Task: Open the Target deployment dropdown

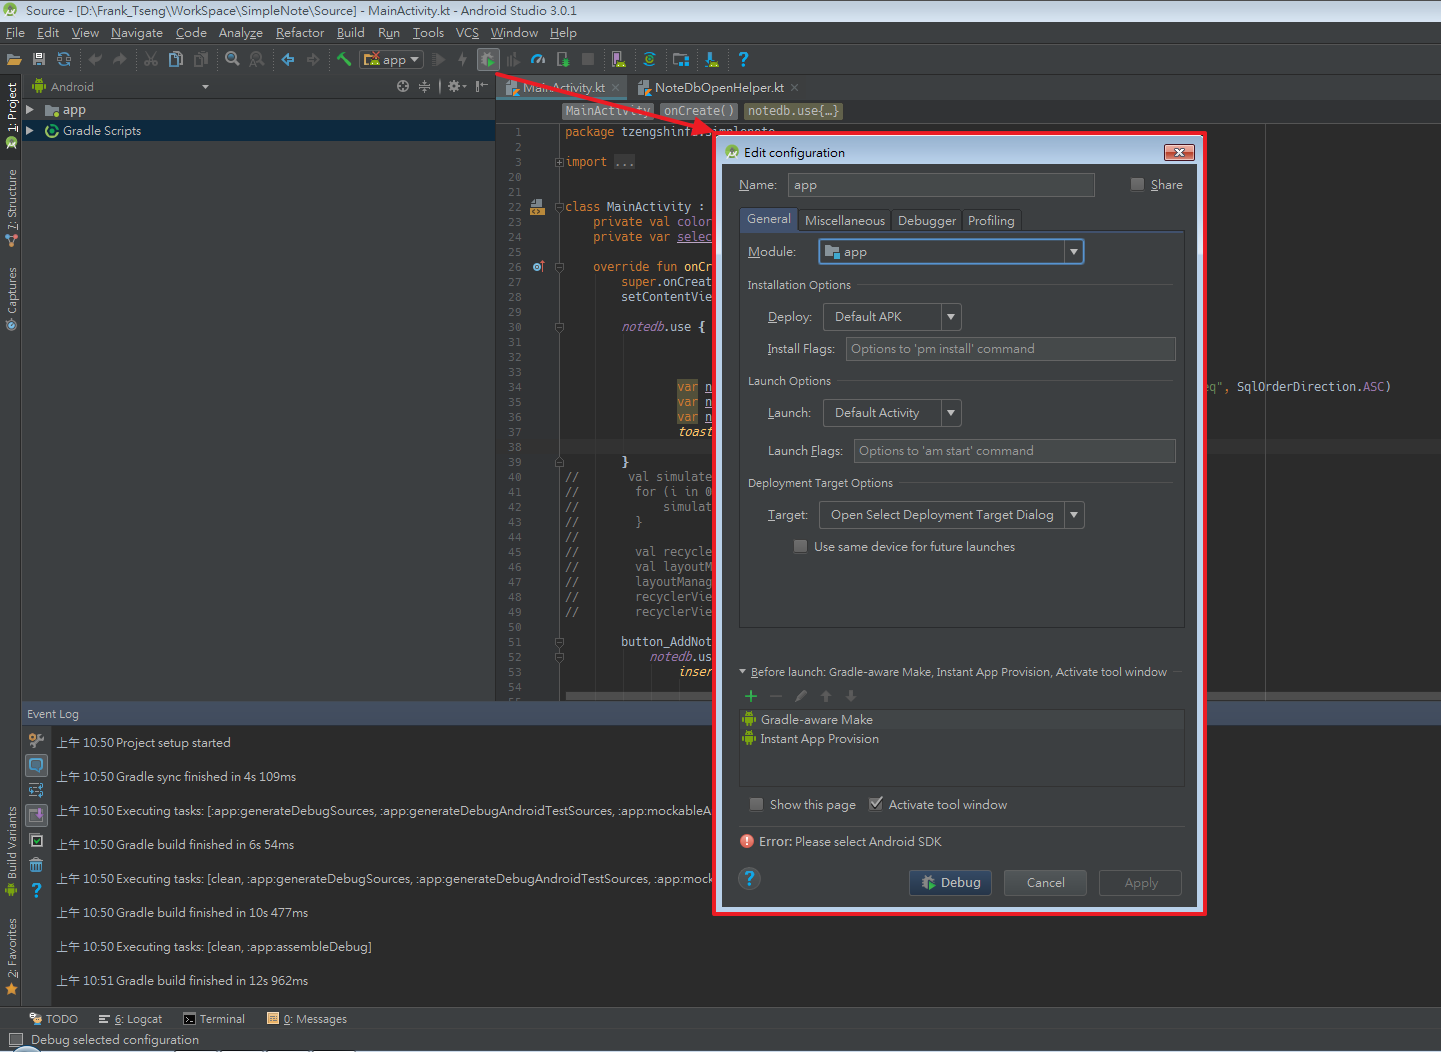Action: tap(951, 515)
